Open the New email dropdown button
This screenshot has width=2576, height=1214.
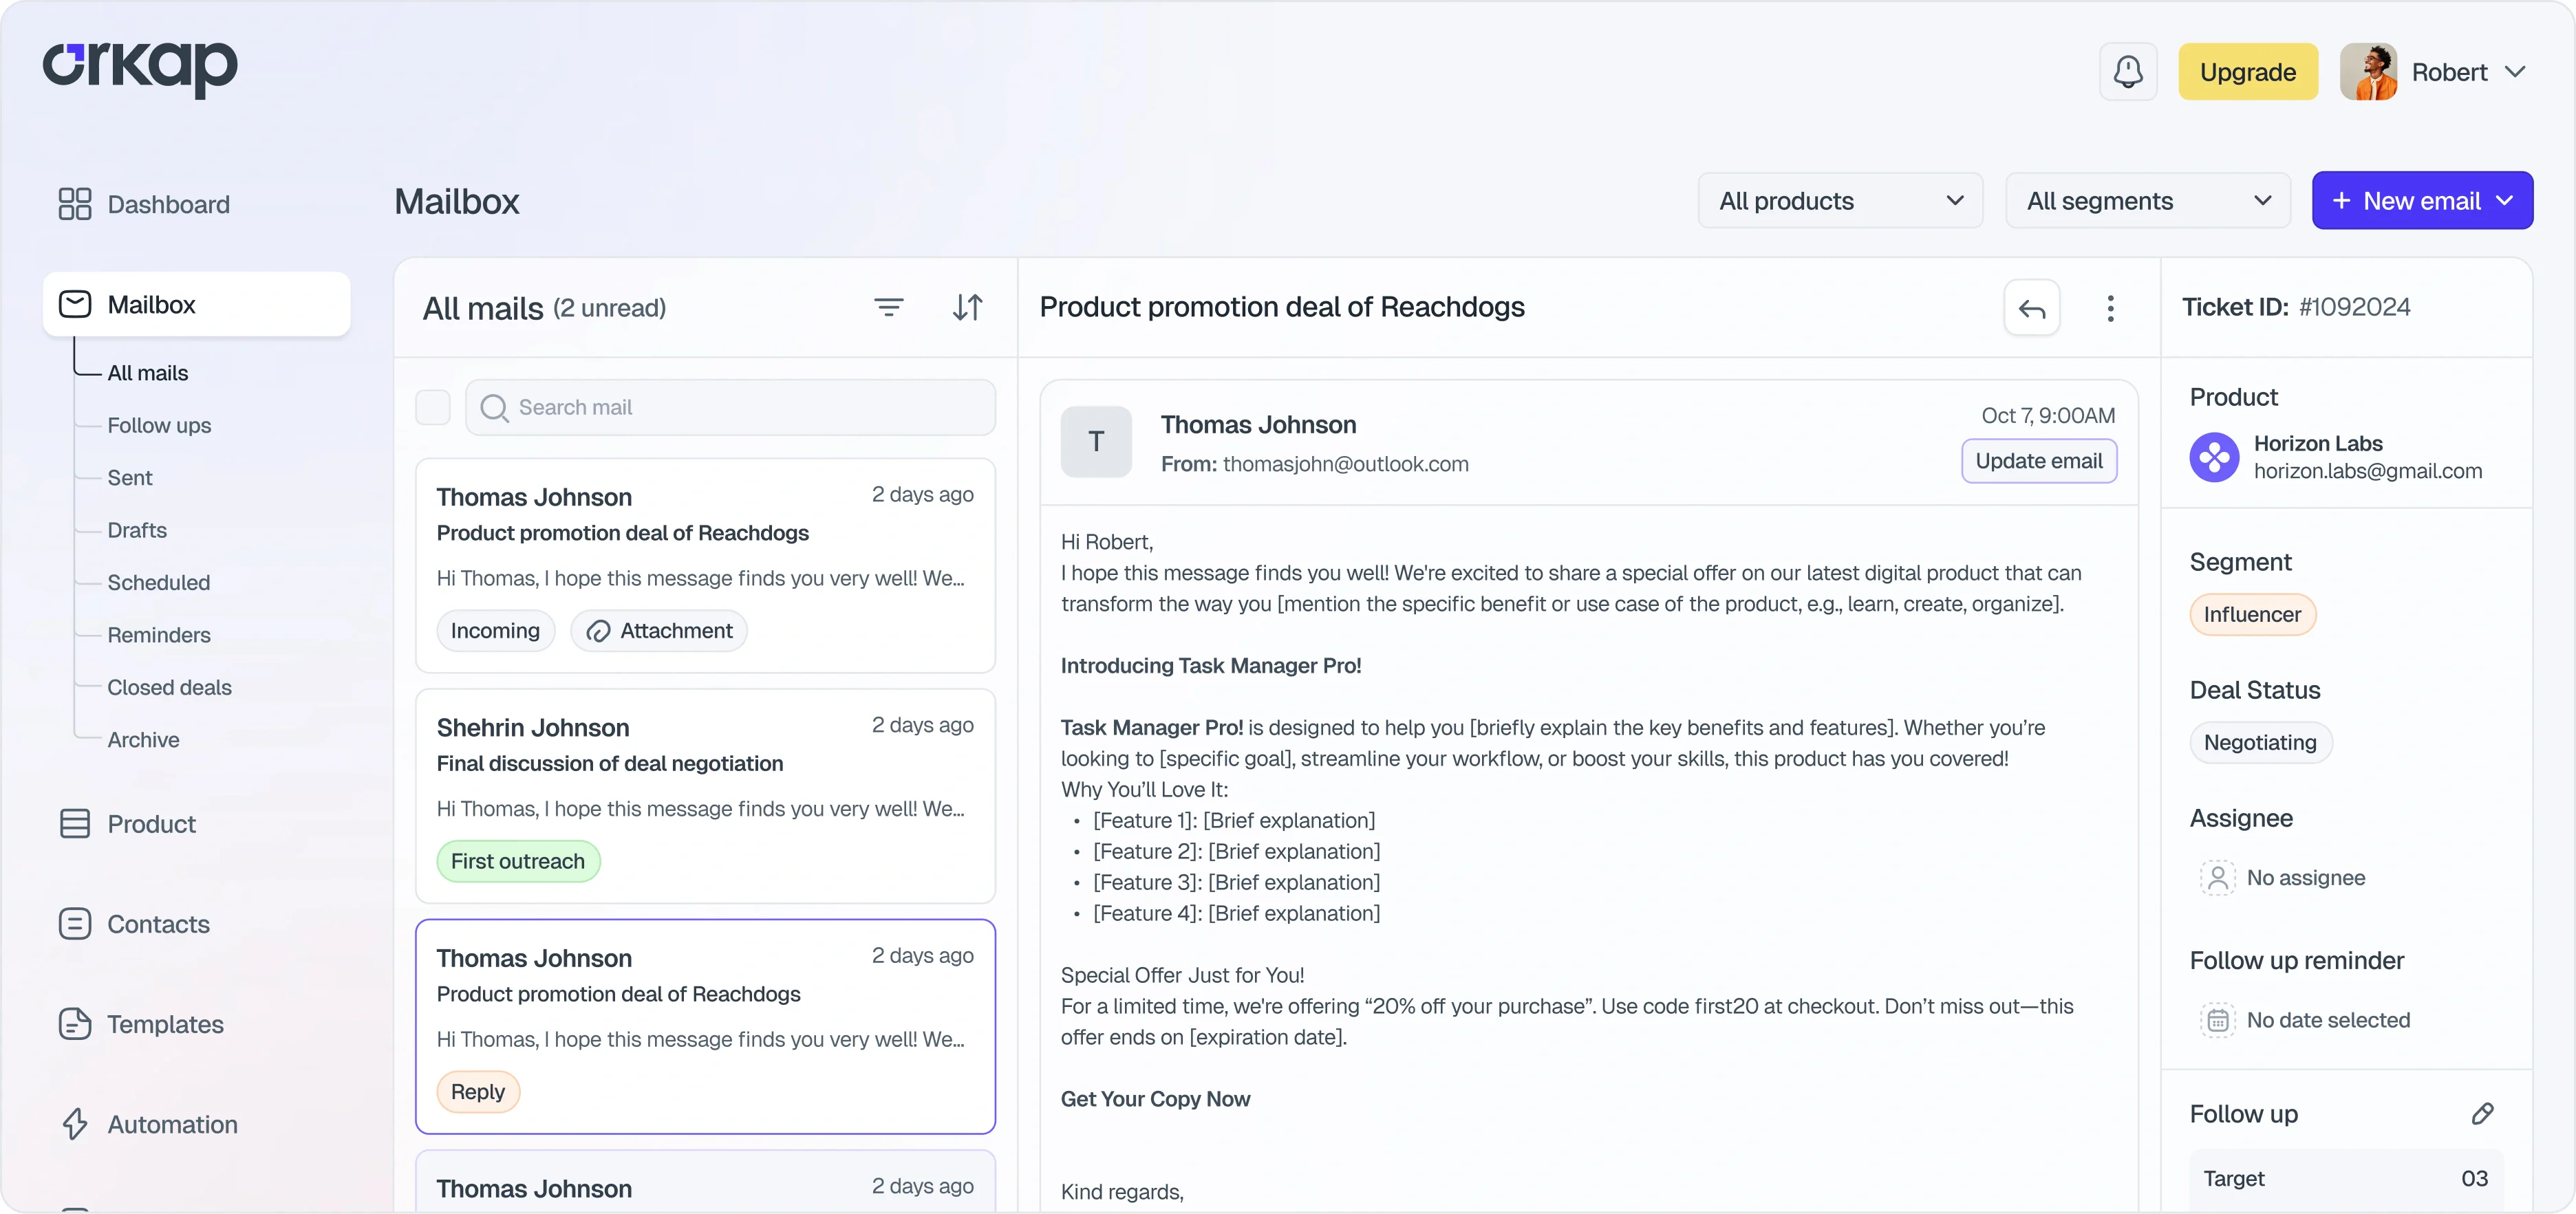[x=2422, y=201]
